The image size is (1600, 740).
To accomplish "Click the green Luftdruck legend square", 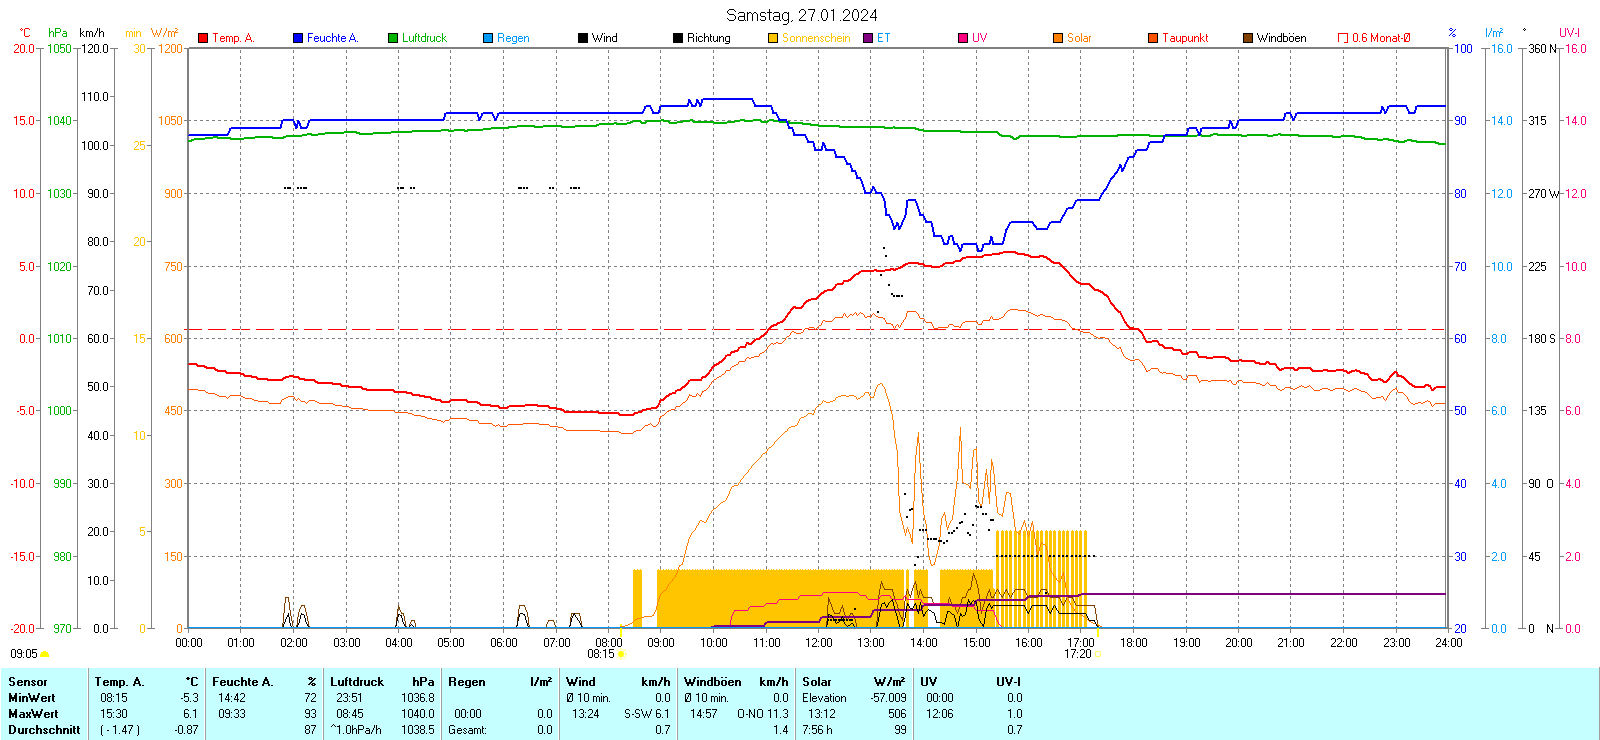I will (x=393, y=38).
